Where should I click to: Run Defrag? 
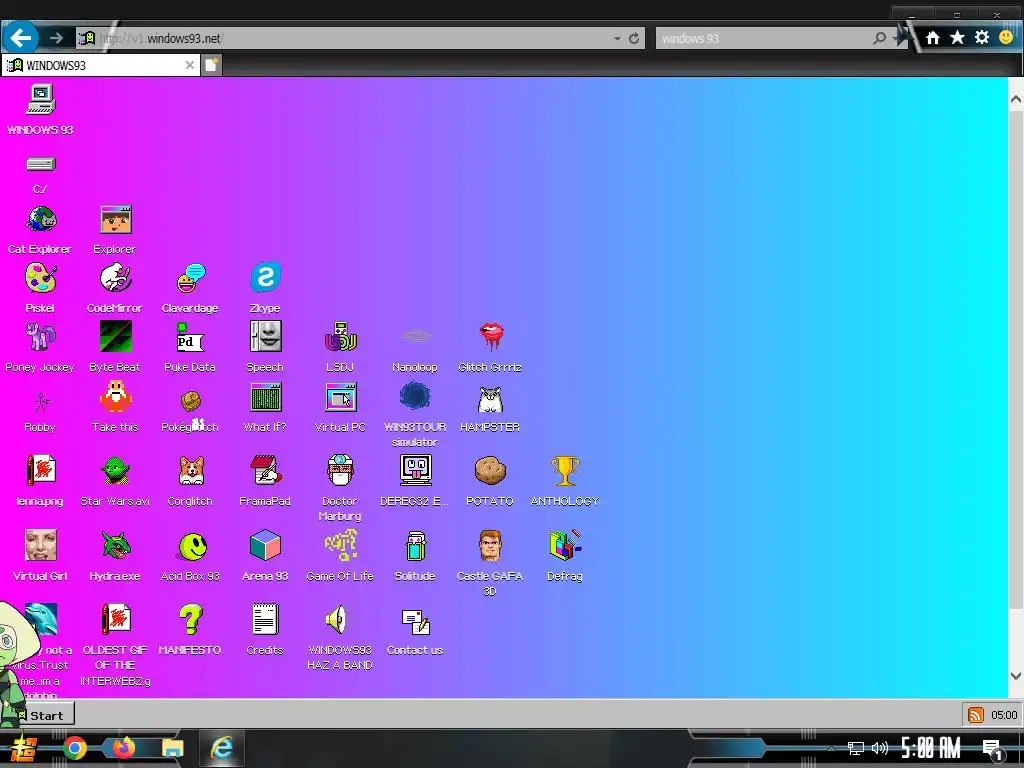[x=566, y=545]
